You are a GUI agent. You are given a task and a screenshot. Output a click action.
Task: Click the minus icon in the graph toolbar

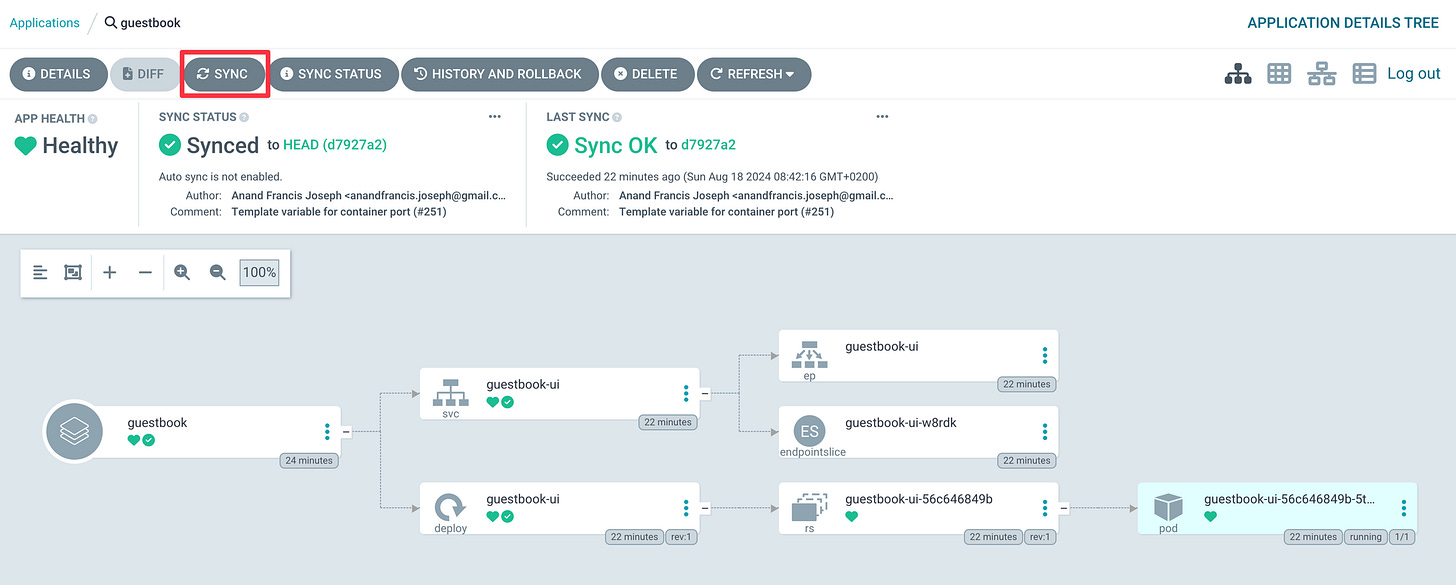[x=145, y=272]
